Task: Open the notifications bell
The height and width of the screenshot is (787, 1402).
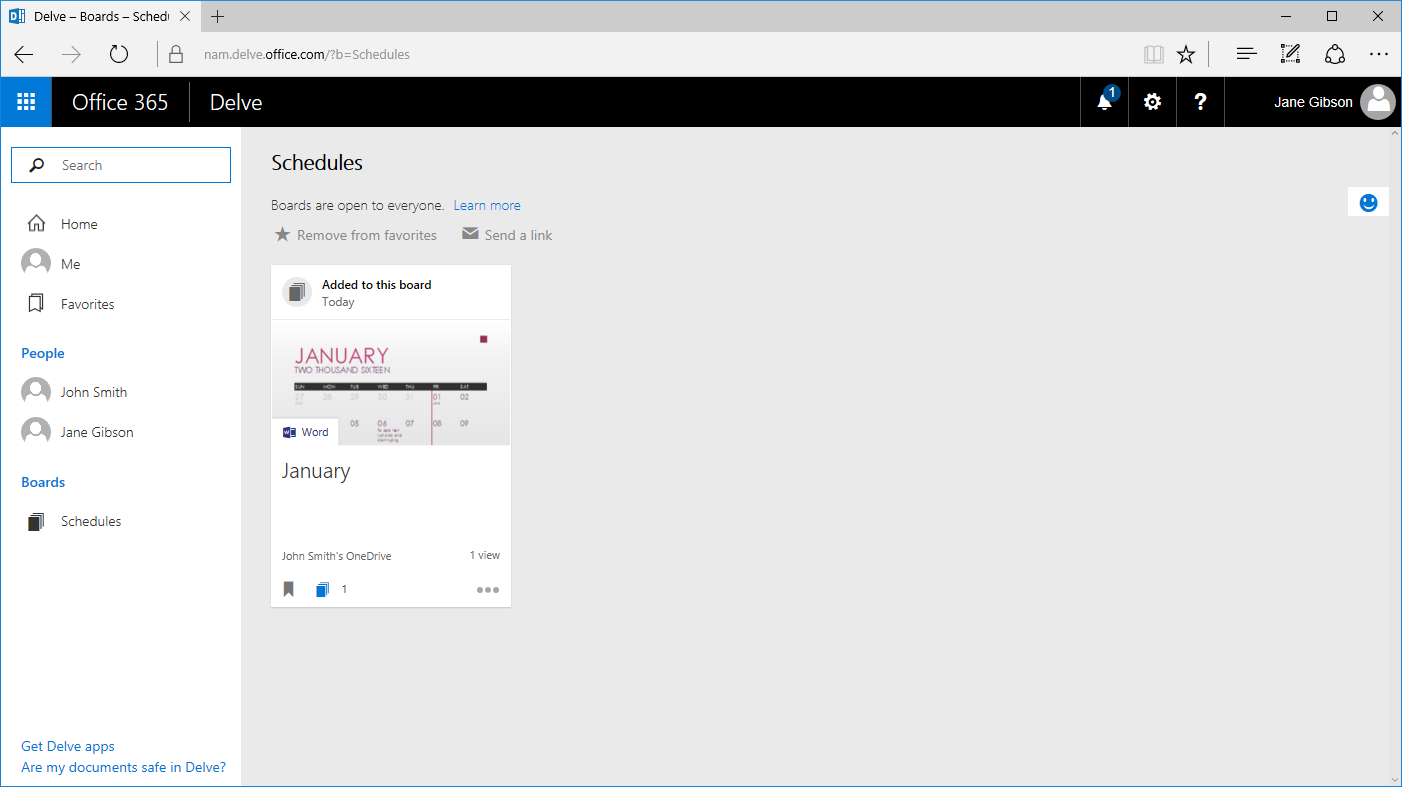Action: 1105,102
